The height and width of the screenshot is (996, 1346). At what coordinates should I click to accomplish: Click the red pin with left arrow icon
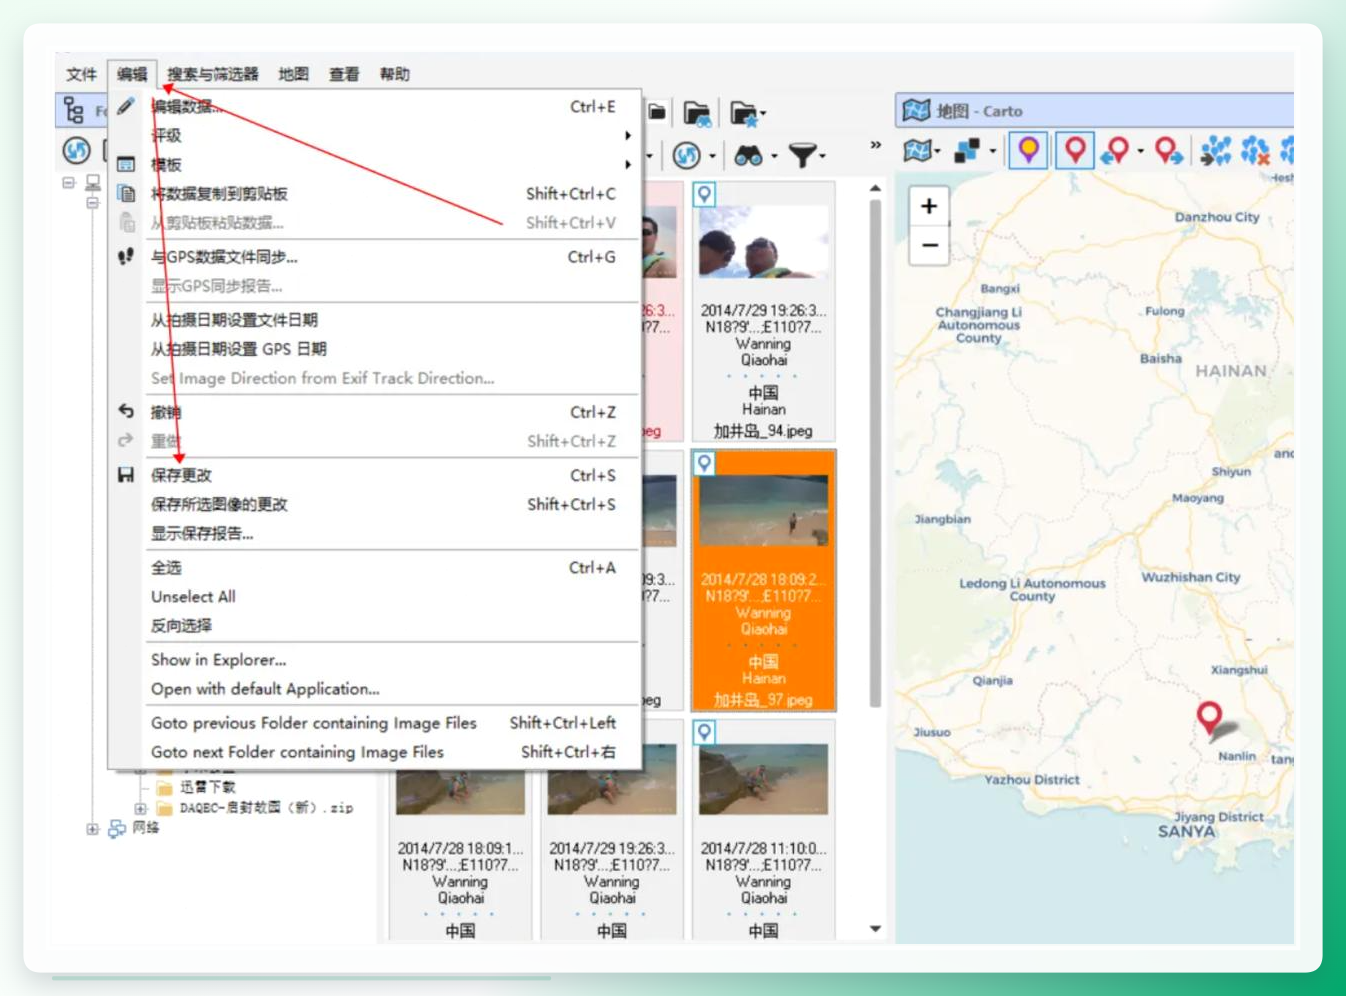(1115, 151)
